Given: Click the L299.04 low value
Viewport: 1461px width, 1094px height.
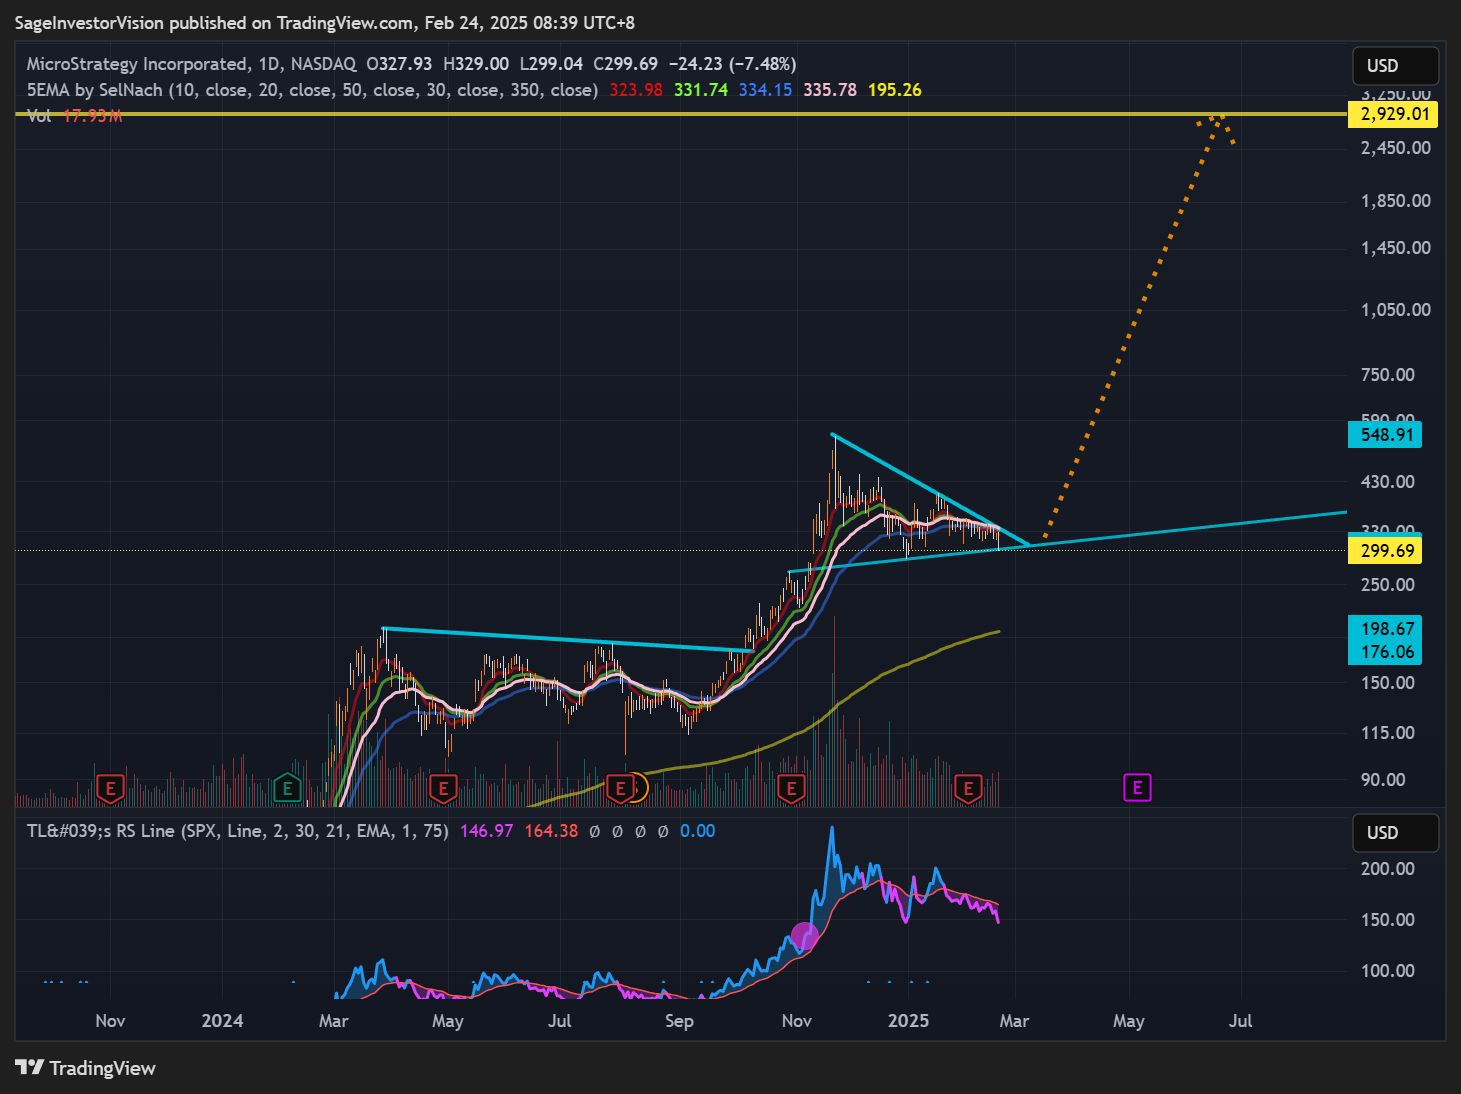Looking at the screenshot, I should coord(551,64).
